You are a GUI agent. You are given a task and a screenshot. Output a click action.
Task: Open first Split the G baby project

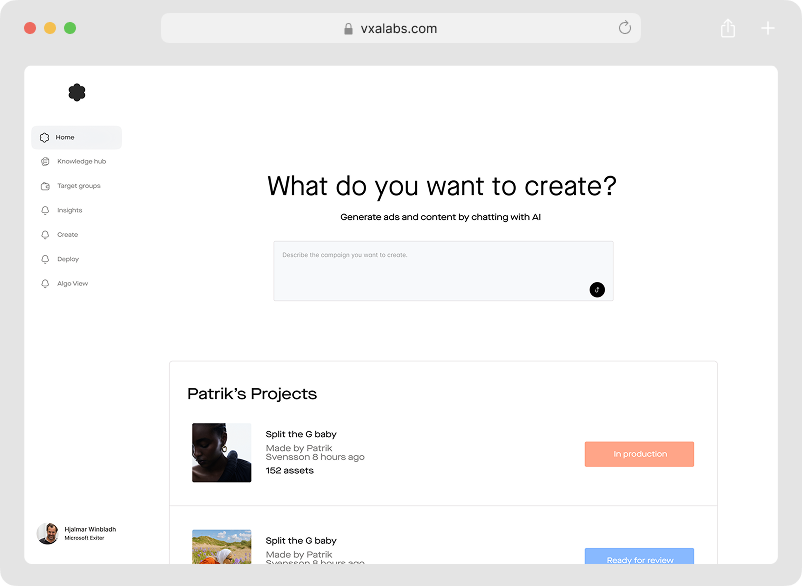click(x=301, y=434)
